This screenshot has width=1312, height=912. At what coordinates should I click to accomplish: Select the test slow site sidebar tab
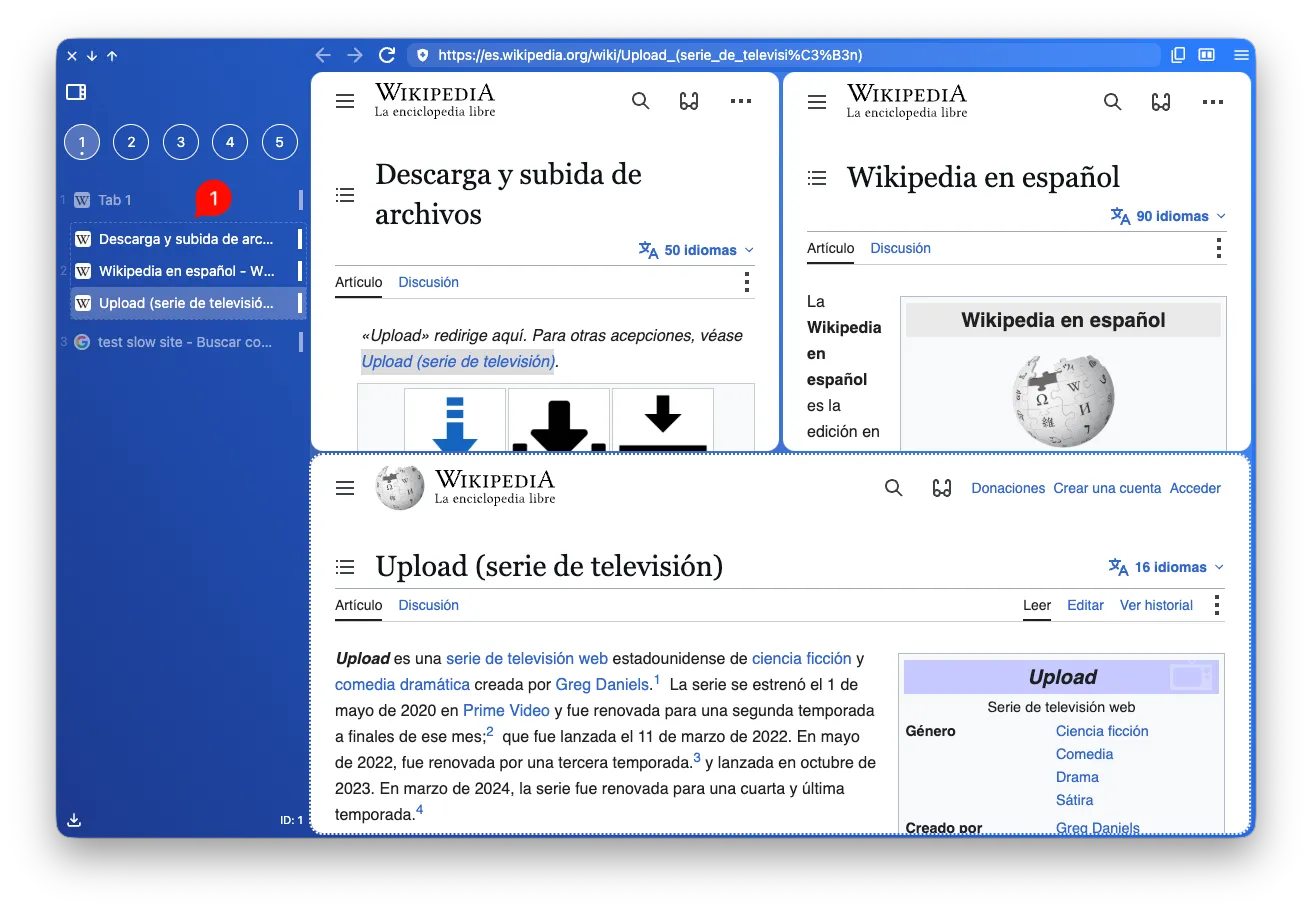(x=187, y=342)
